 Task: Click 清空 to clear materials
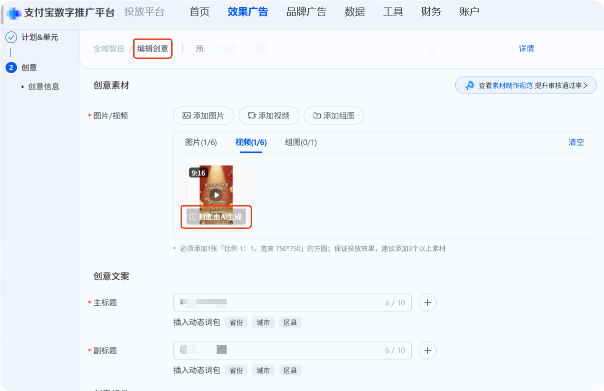click(576, 143)
